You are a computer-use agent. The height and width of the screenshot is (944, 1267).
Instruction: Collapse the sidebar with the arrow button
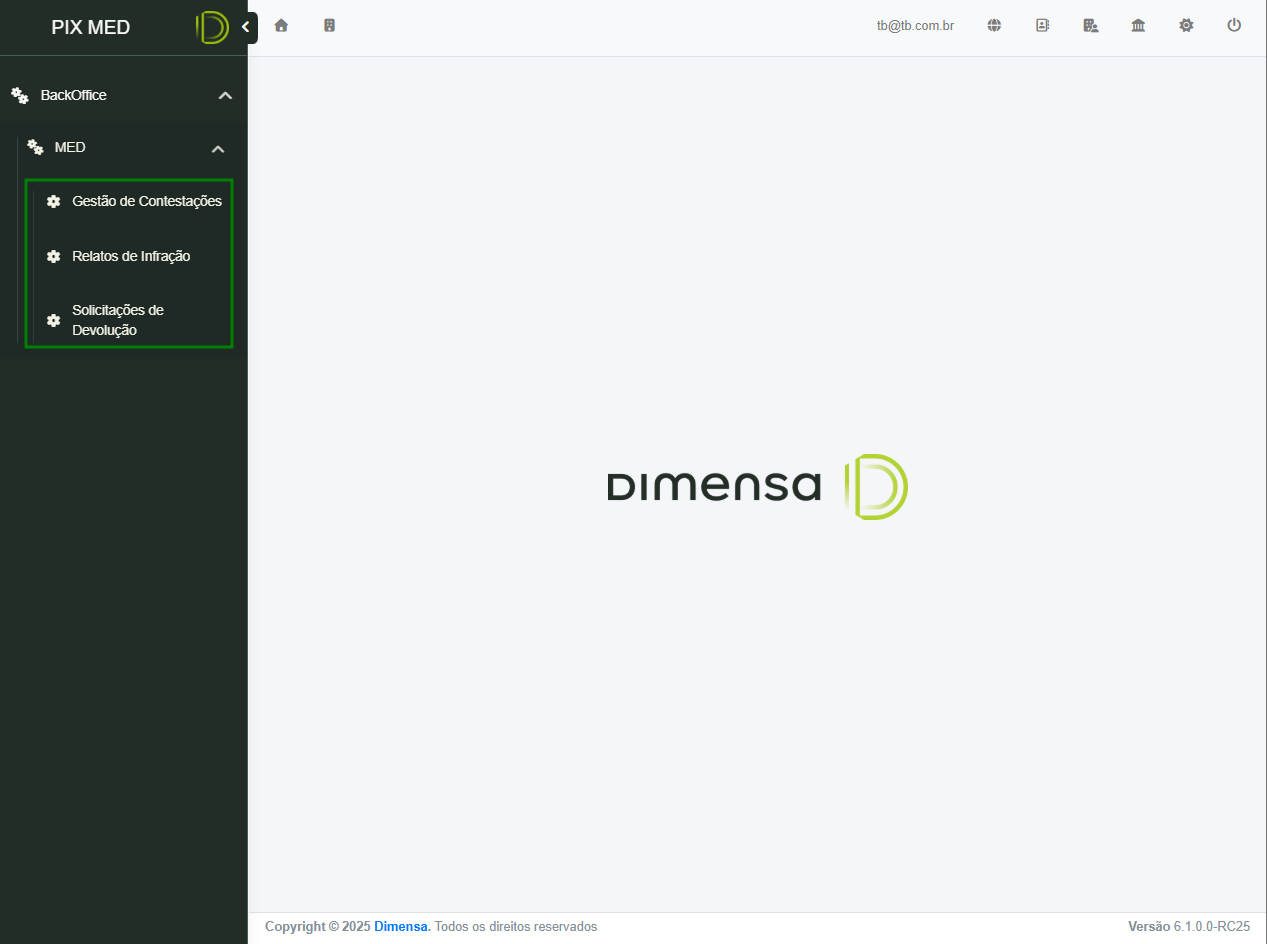[246, 27]
